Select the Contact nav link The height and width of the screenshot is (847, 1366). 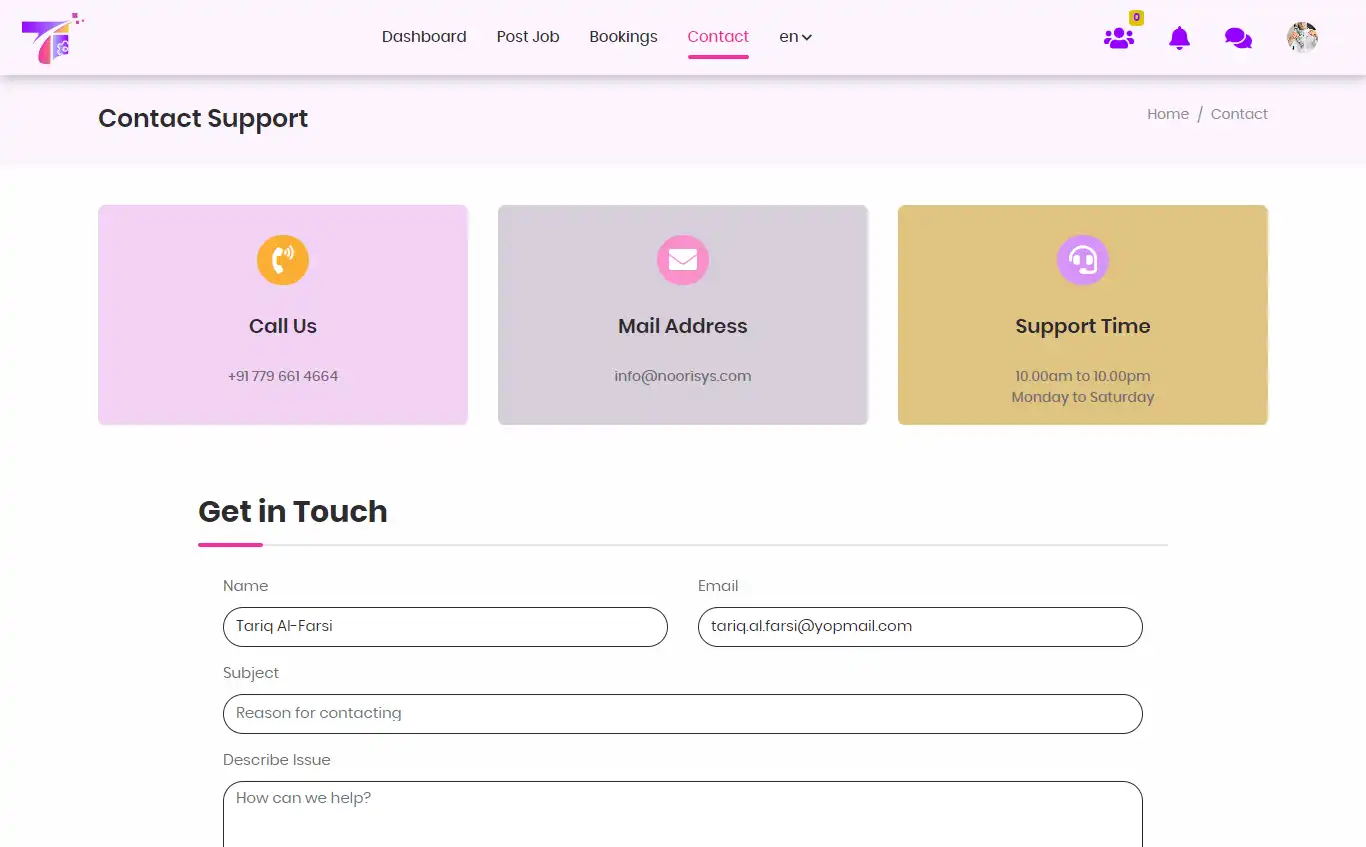point(717,36)
